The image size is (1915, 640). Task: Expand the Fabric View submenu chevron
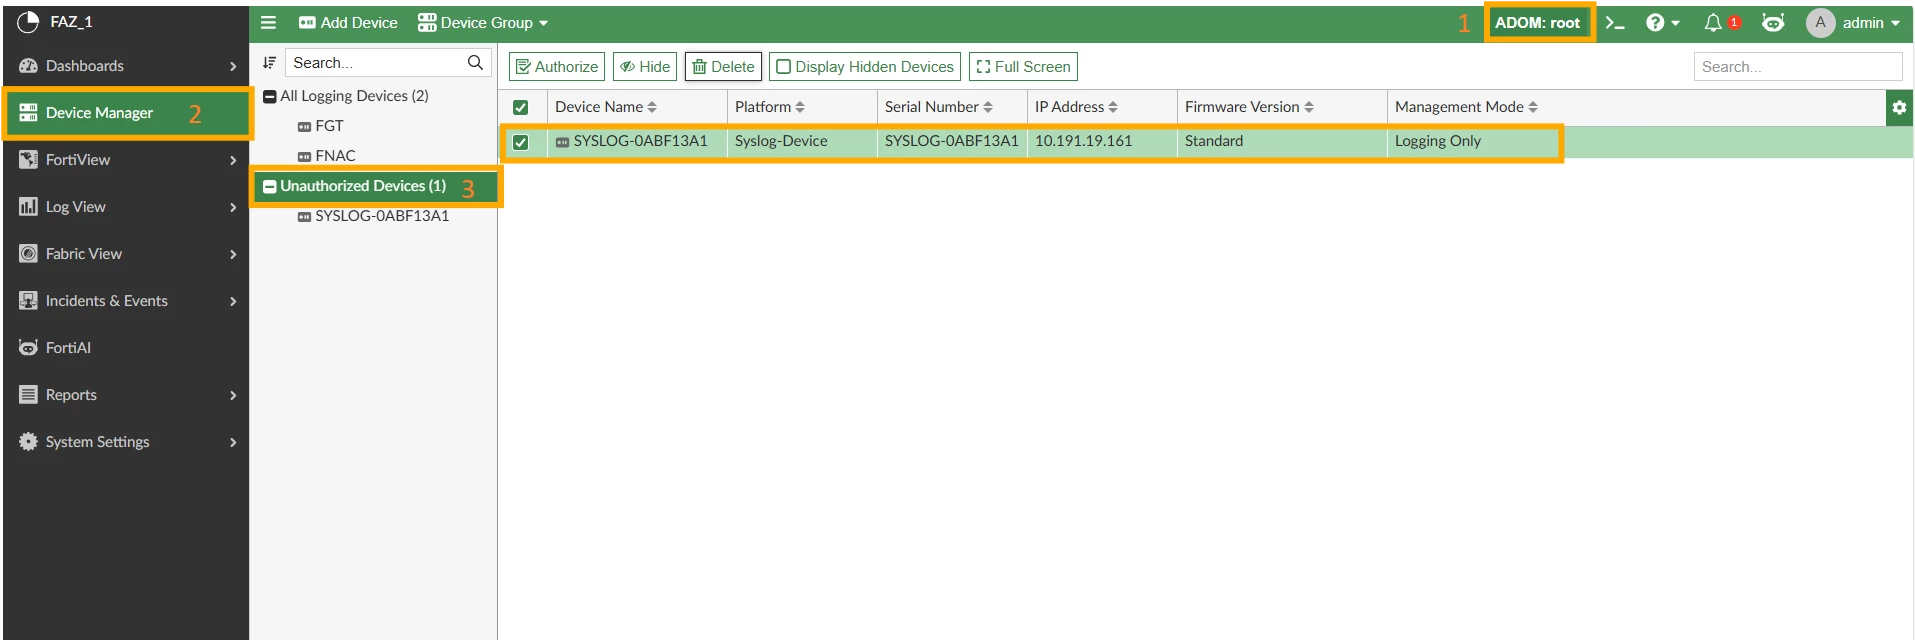pyautogui.click(x=233, y=254)
